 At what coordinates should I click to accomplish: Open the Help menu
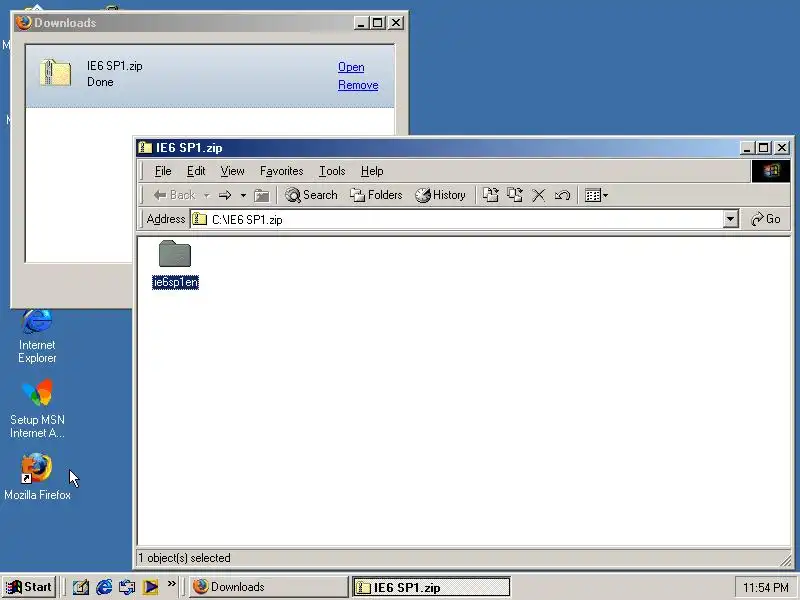click(x=372, y=171)
